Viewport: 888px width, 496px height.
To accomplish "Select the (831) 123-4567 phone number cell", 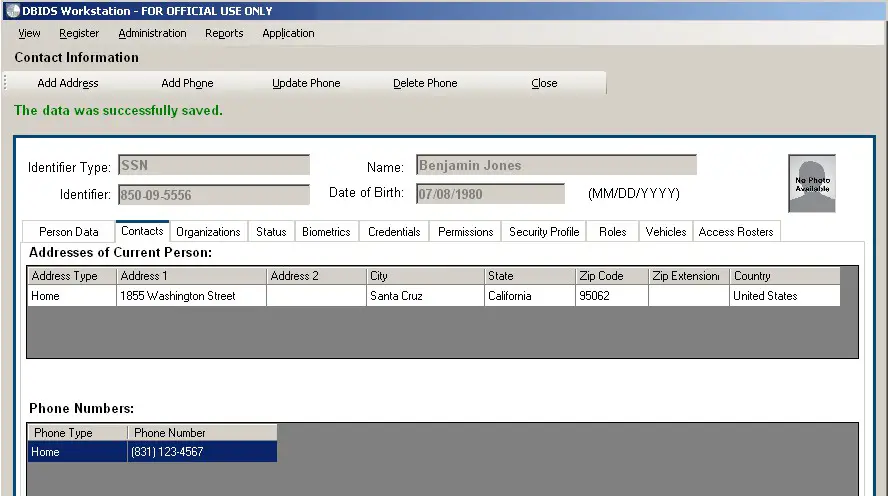I will pos(202,452).
